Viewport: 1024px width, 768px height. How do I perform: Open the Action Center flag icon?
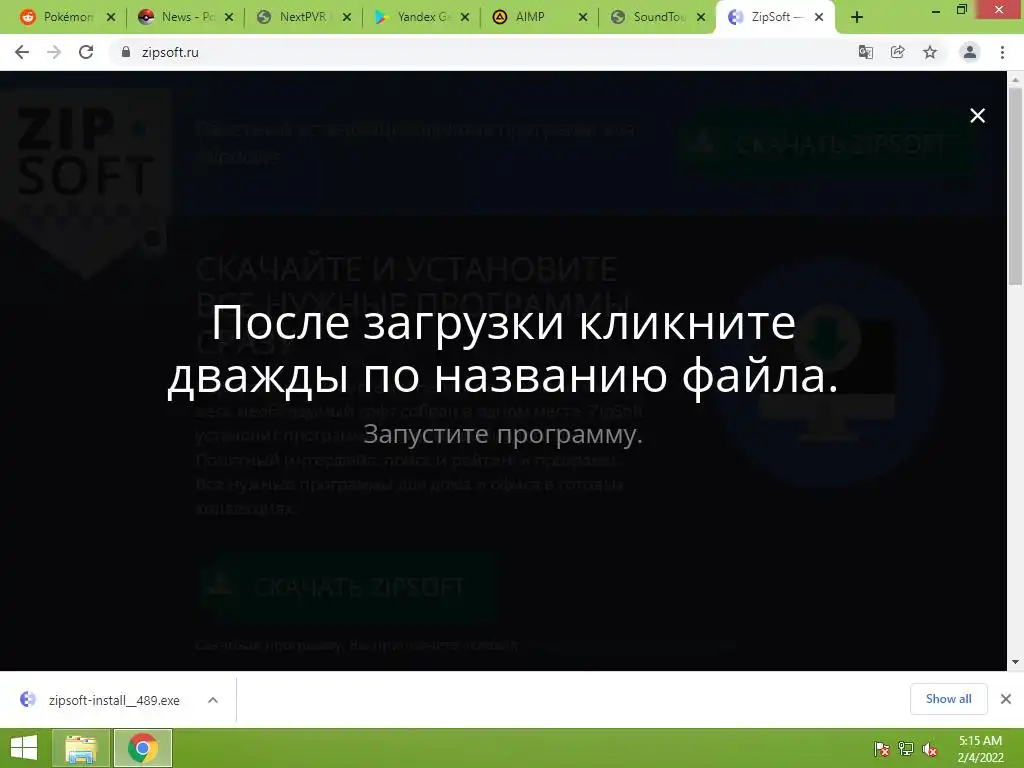(881, 748)
